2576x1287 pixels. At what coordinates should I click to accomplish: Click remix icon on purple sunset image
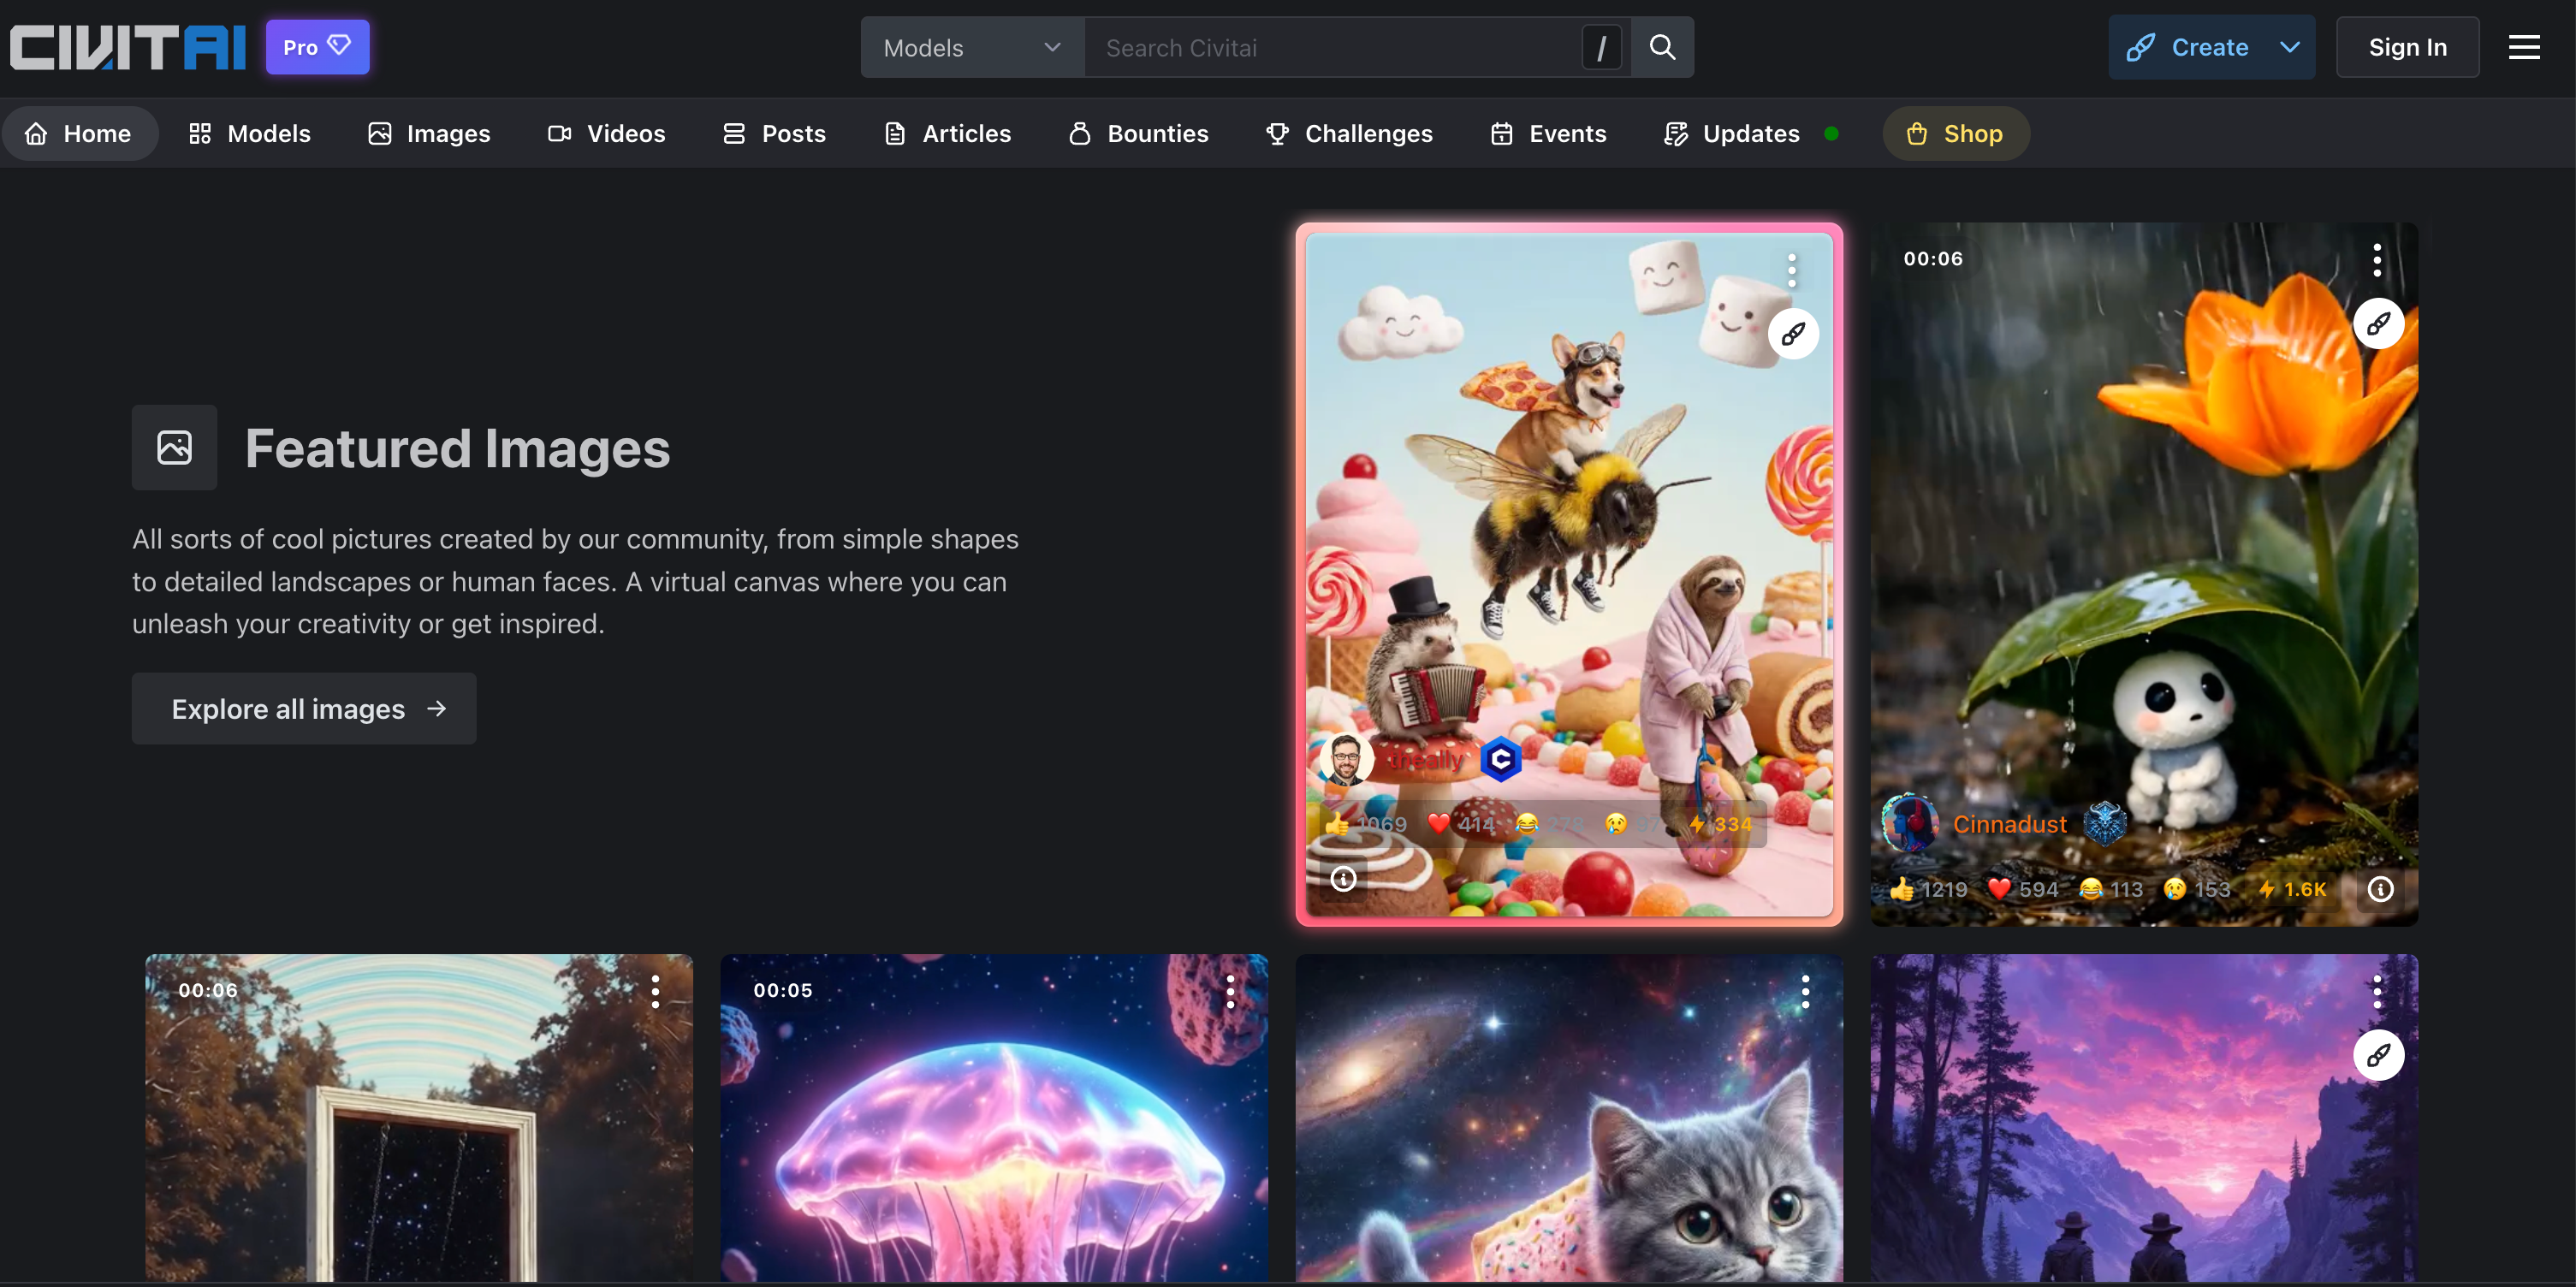pos(2378,1054)
